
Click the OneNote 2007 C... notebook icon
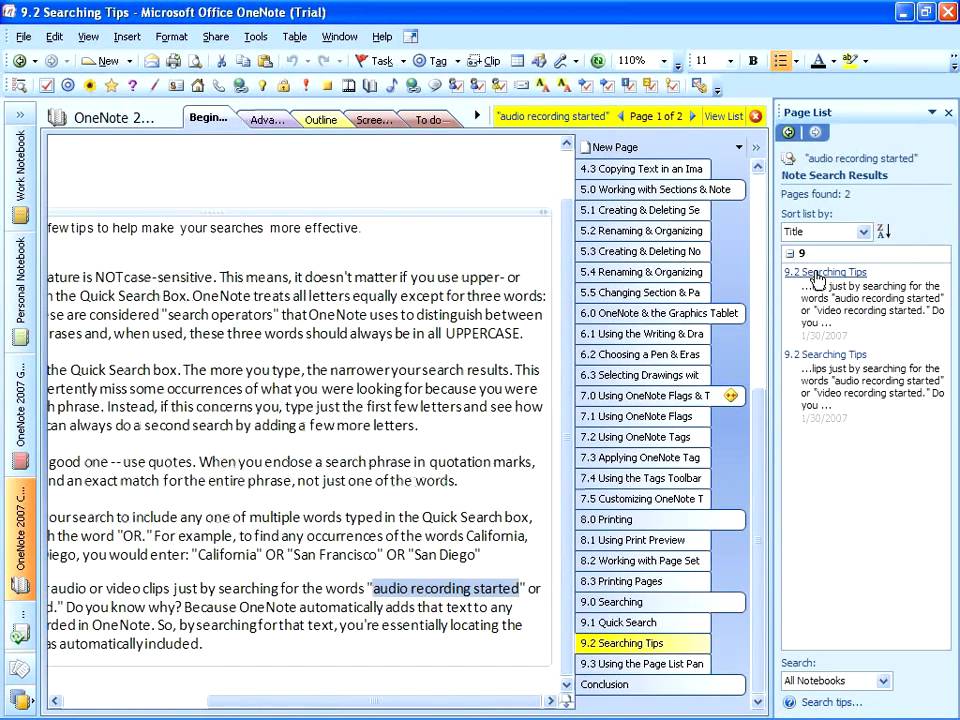click(20, 586)
